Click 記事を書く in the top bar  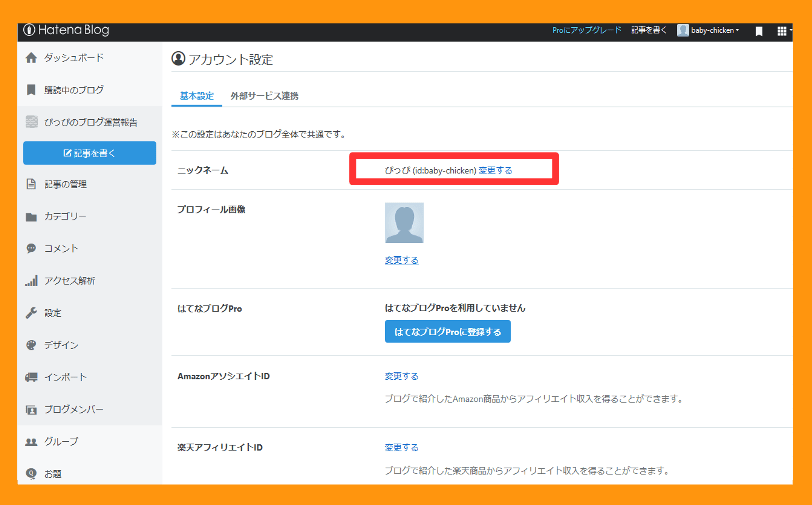click(649, 31)
